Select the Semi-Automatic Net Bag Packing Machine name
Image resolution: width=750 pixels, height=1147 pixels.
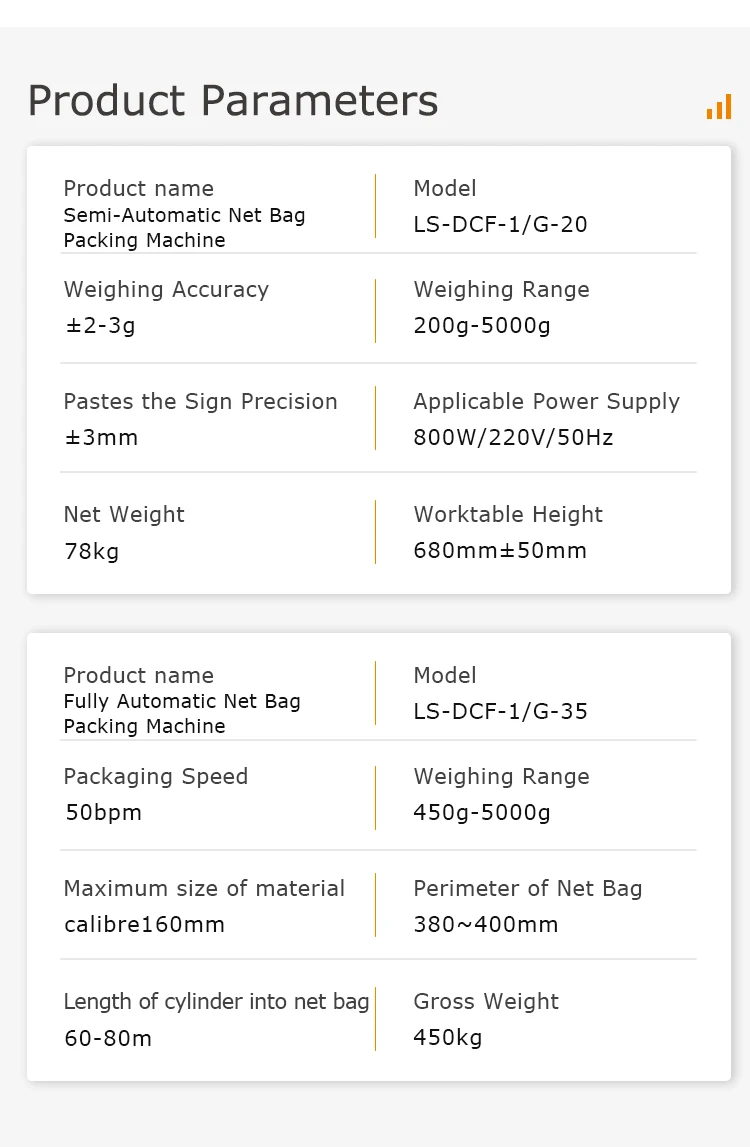[x=184, y=227]
